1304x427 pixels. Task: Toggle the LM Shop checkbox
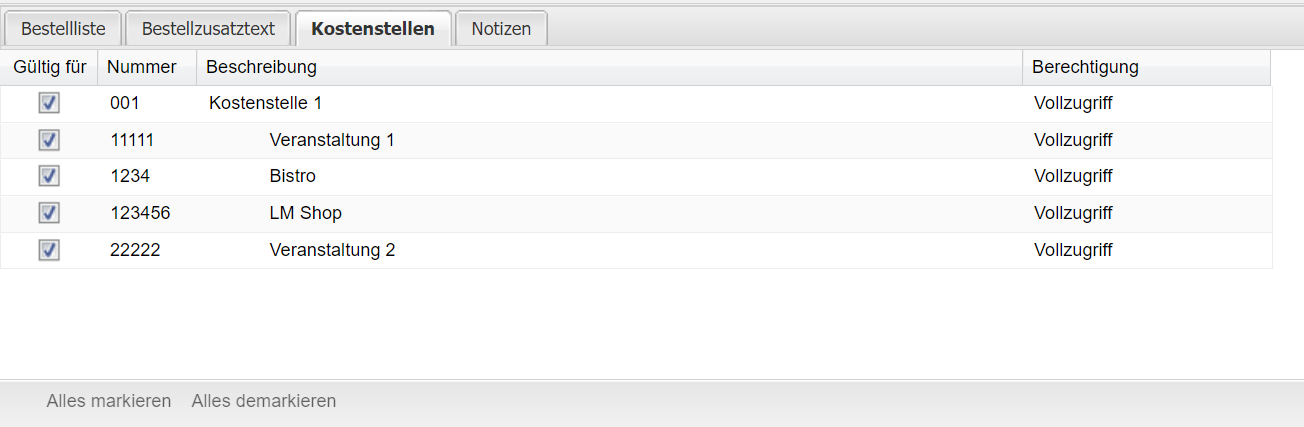point(49,213)
